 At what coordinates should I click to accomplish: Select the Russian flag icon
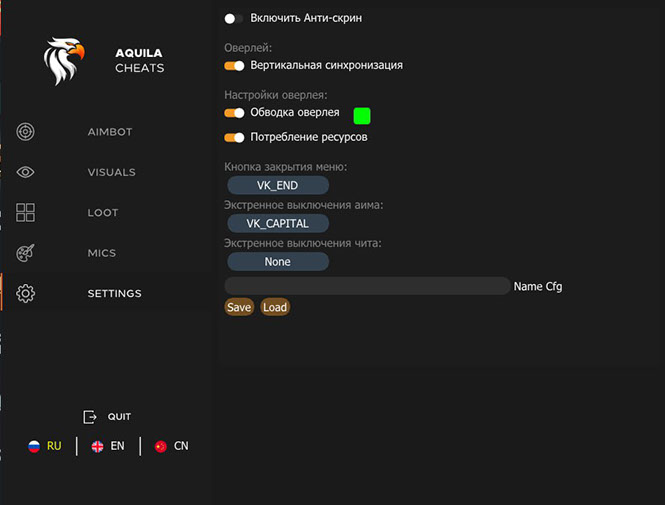[x=34, y=446]
